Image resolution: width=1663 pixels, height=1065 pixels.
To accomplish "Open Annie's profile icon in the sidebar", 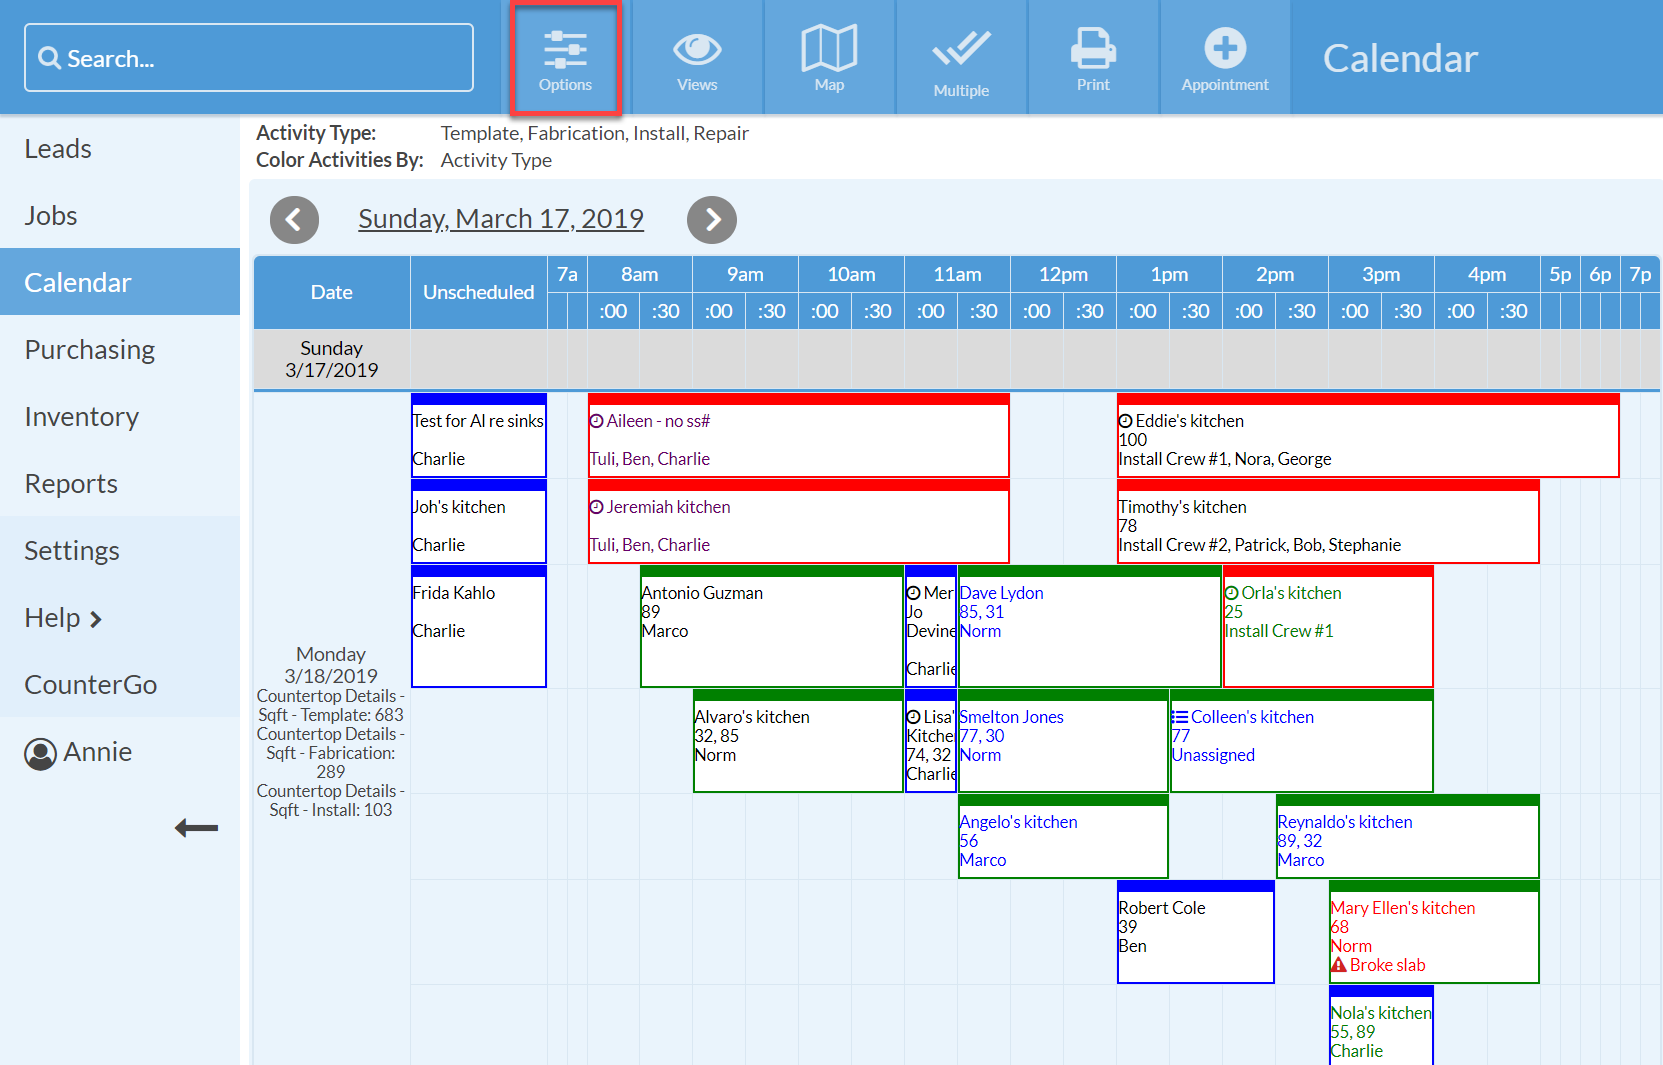I will pyautogui.click(x=40, y=753).
